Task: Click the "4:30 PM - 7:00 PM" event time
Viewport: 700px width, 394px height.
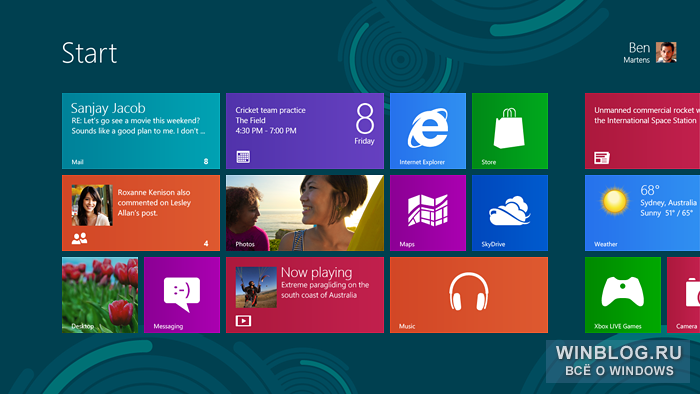Action: [x=266, y=131]
